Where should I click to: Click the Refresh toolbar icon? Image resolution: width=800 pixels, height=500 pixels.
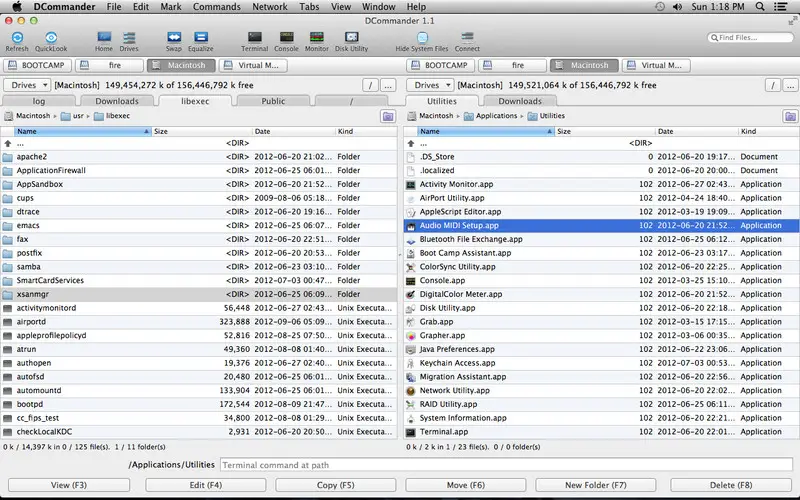coord(17,38)
